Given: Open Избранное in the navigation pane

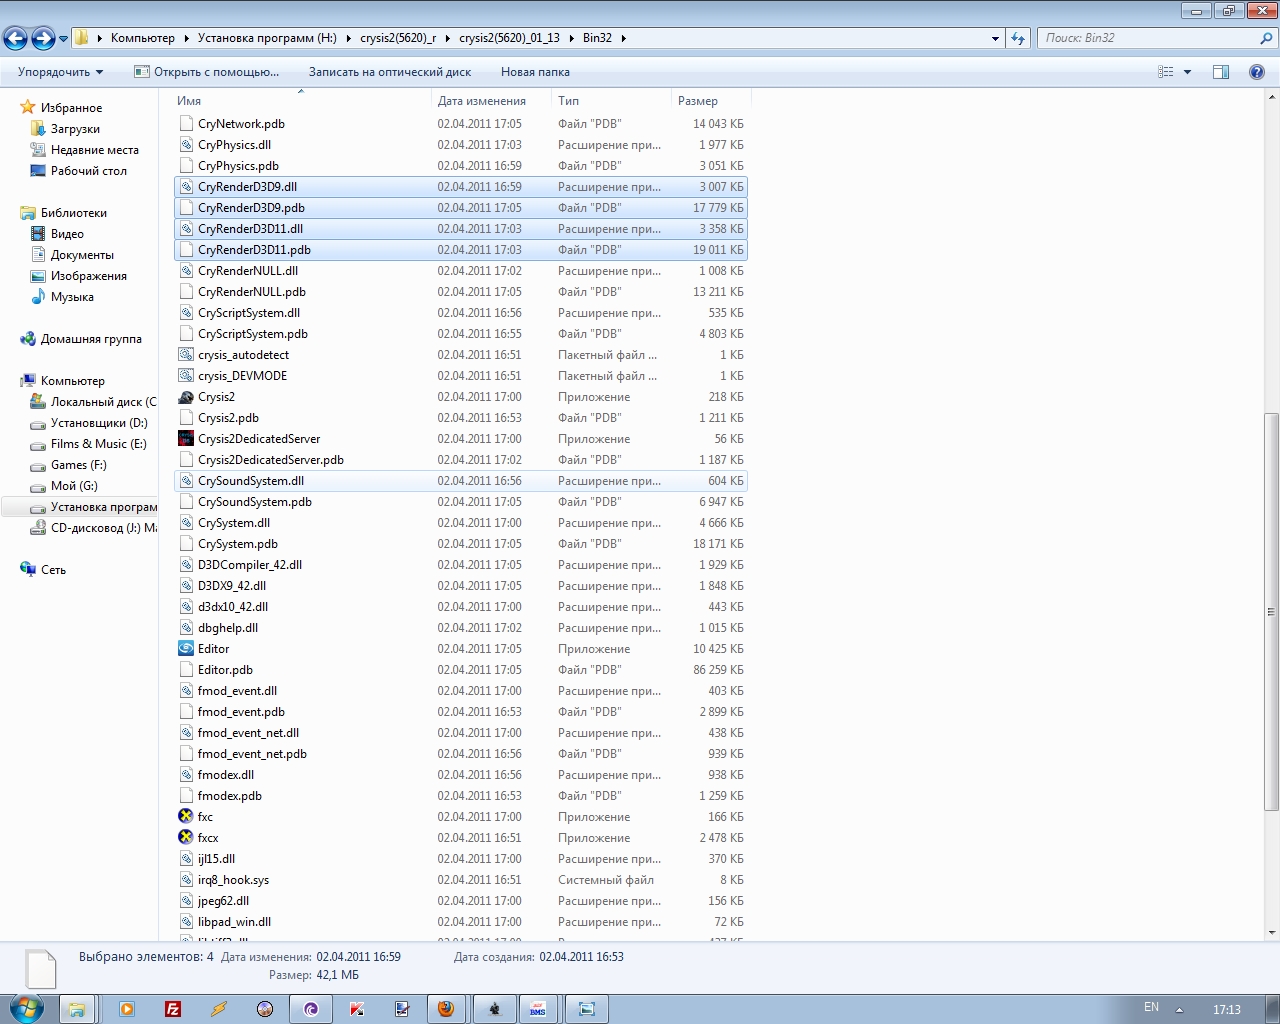Looking at the screenshot, I should point(71,108).
